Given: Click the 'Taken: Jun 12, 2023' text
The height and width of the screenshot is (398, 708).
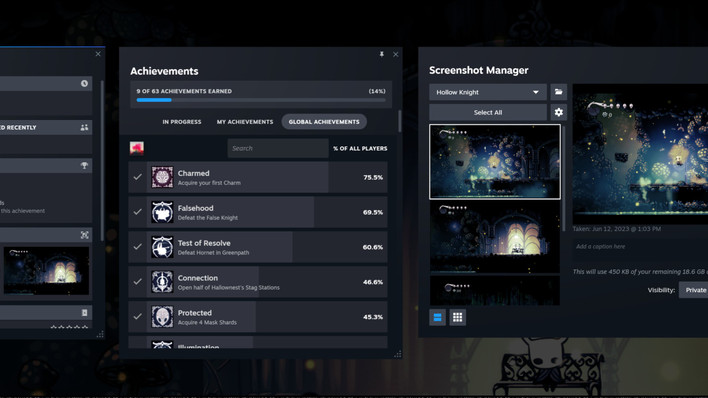Looking at the screenshot, I should pyautogui.click(x=617, y=229).
